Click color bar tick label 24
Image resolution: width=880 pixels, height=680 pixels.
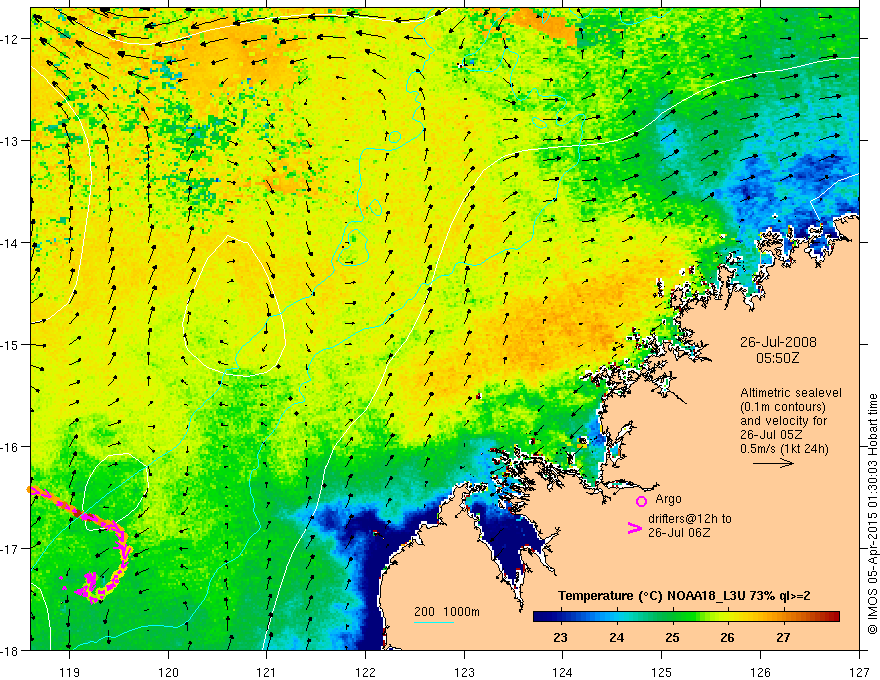pyautogui.click(x=616, y=637)
